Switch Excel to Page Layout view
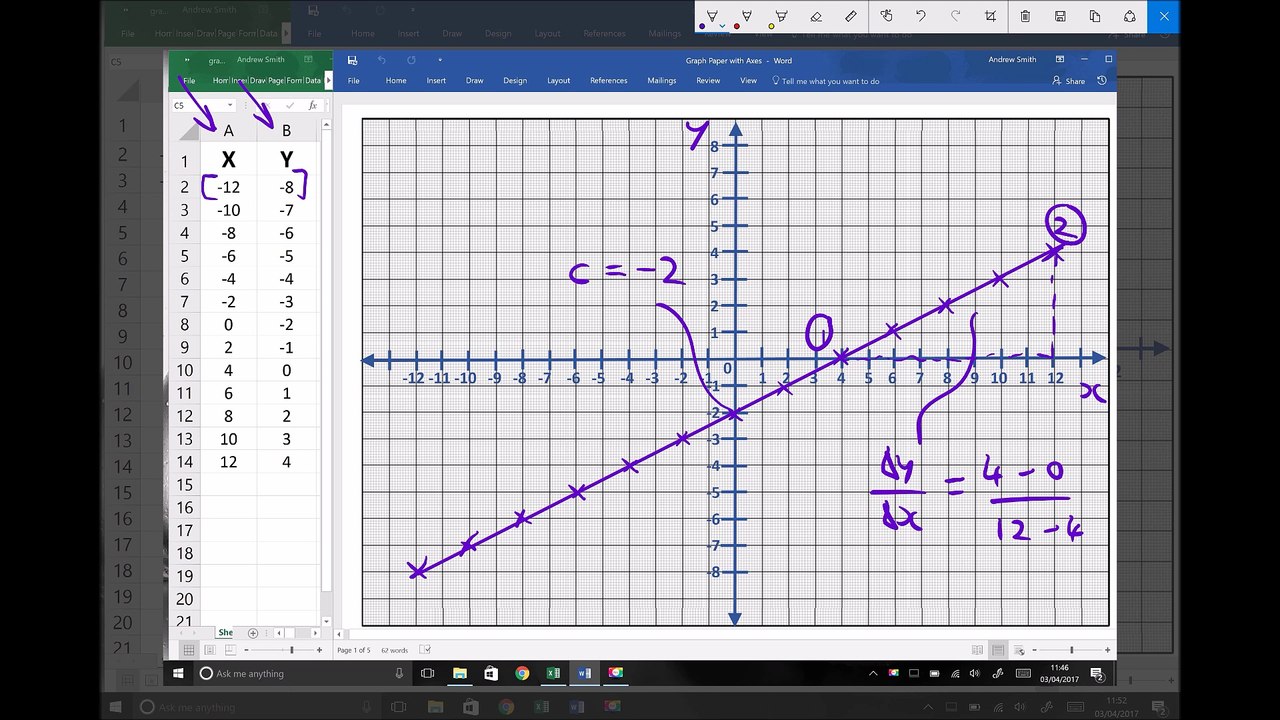This screenshot has width=1280, height=720. tap(210, 650)
